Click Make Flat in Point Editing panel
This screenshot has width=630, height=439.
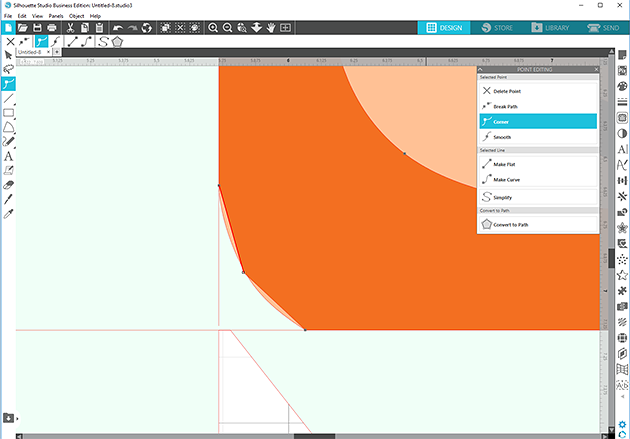538,164
